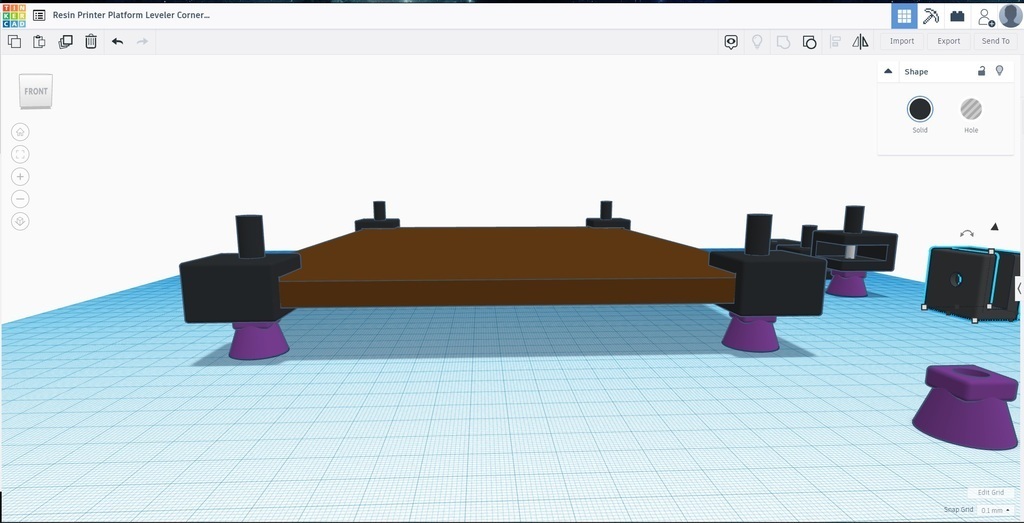
Task: Click the Copy tool icon
Action: (14, 42)
